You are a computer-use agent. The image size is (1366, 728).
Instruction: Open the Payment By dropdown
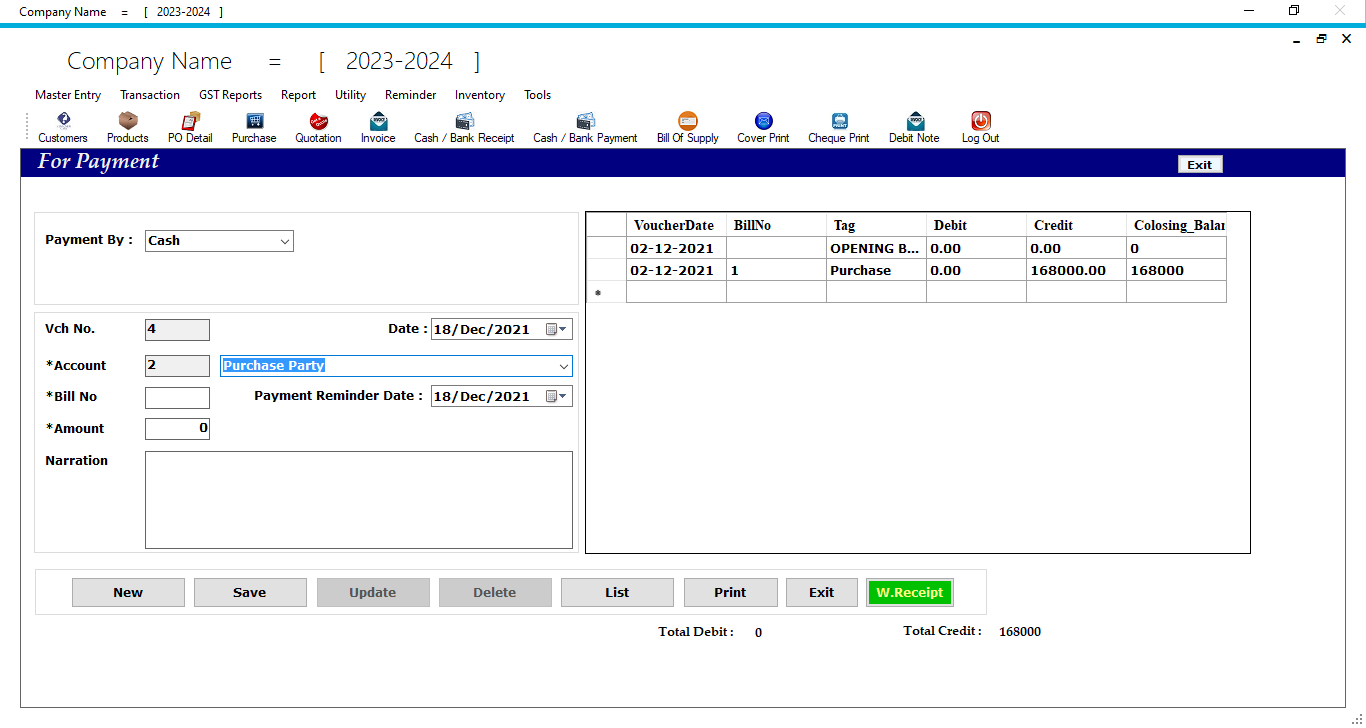(x=283, y=241)
